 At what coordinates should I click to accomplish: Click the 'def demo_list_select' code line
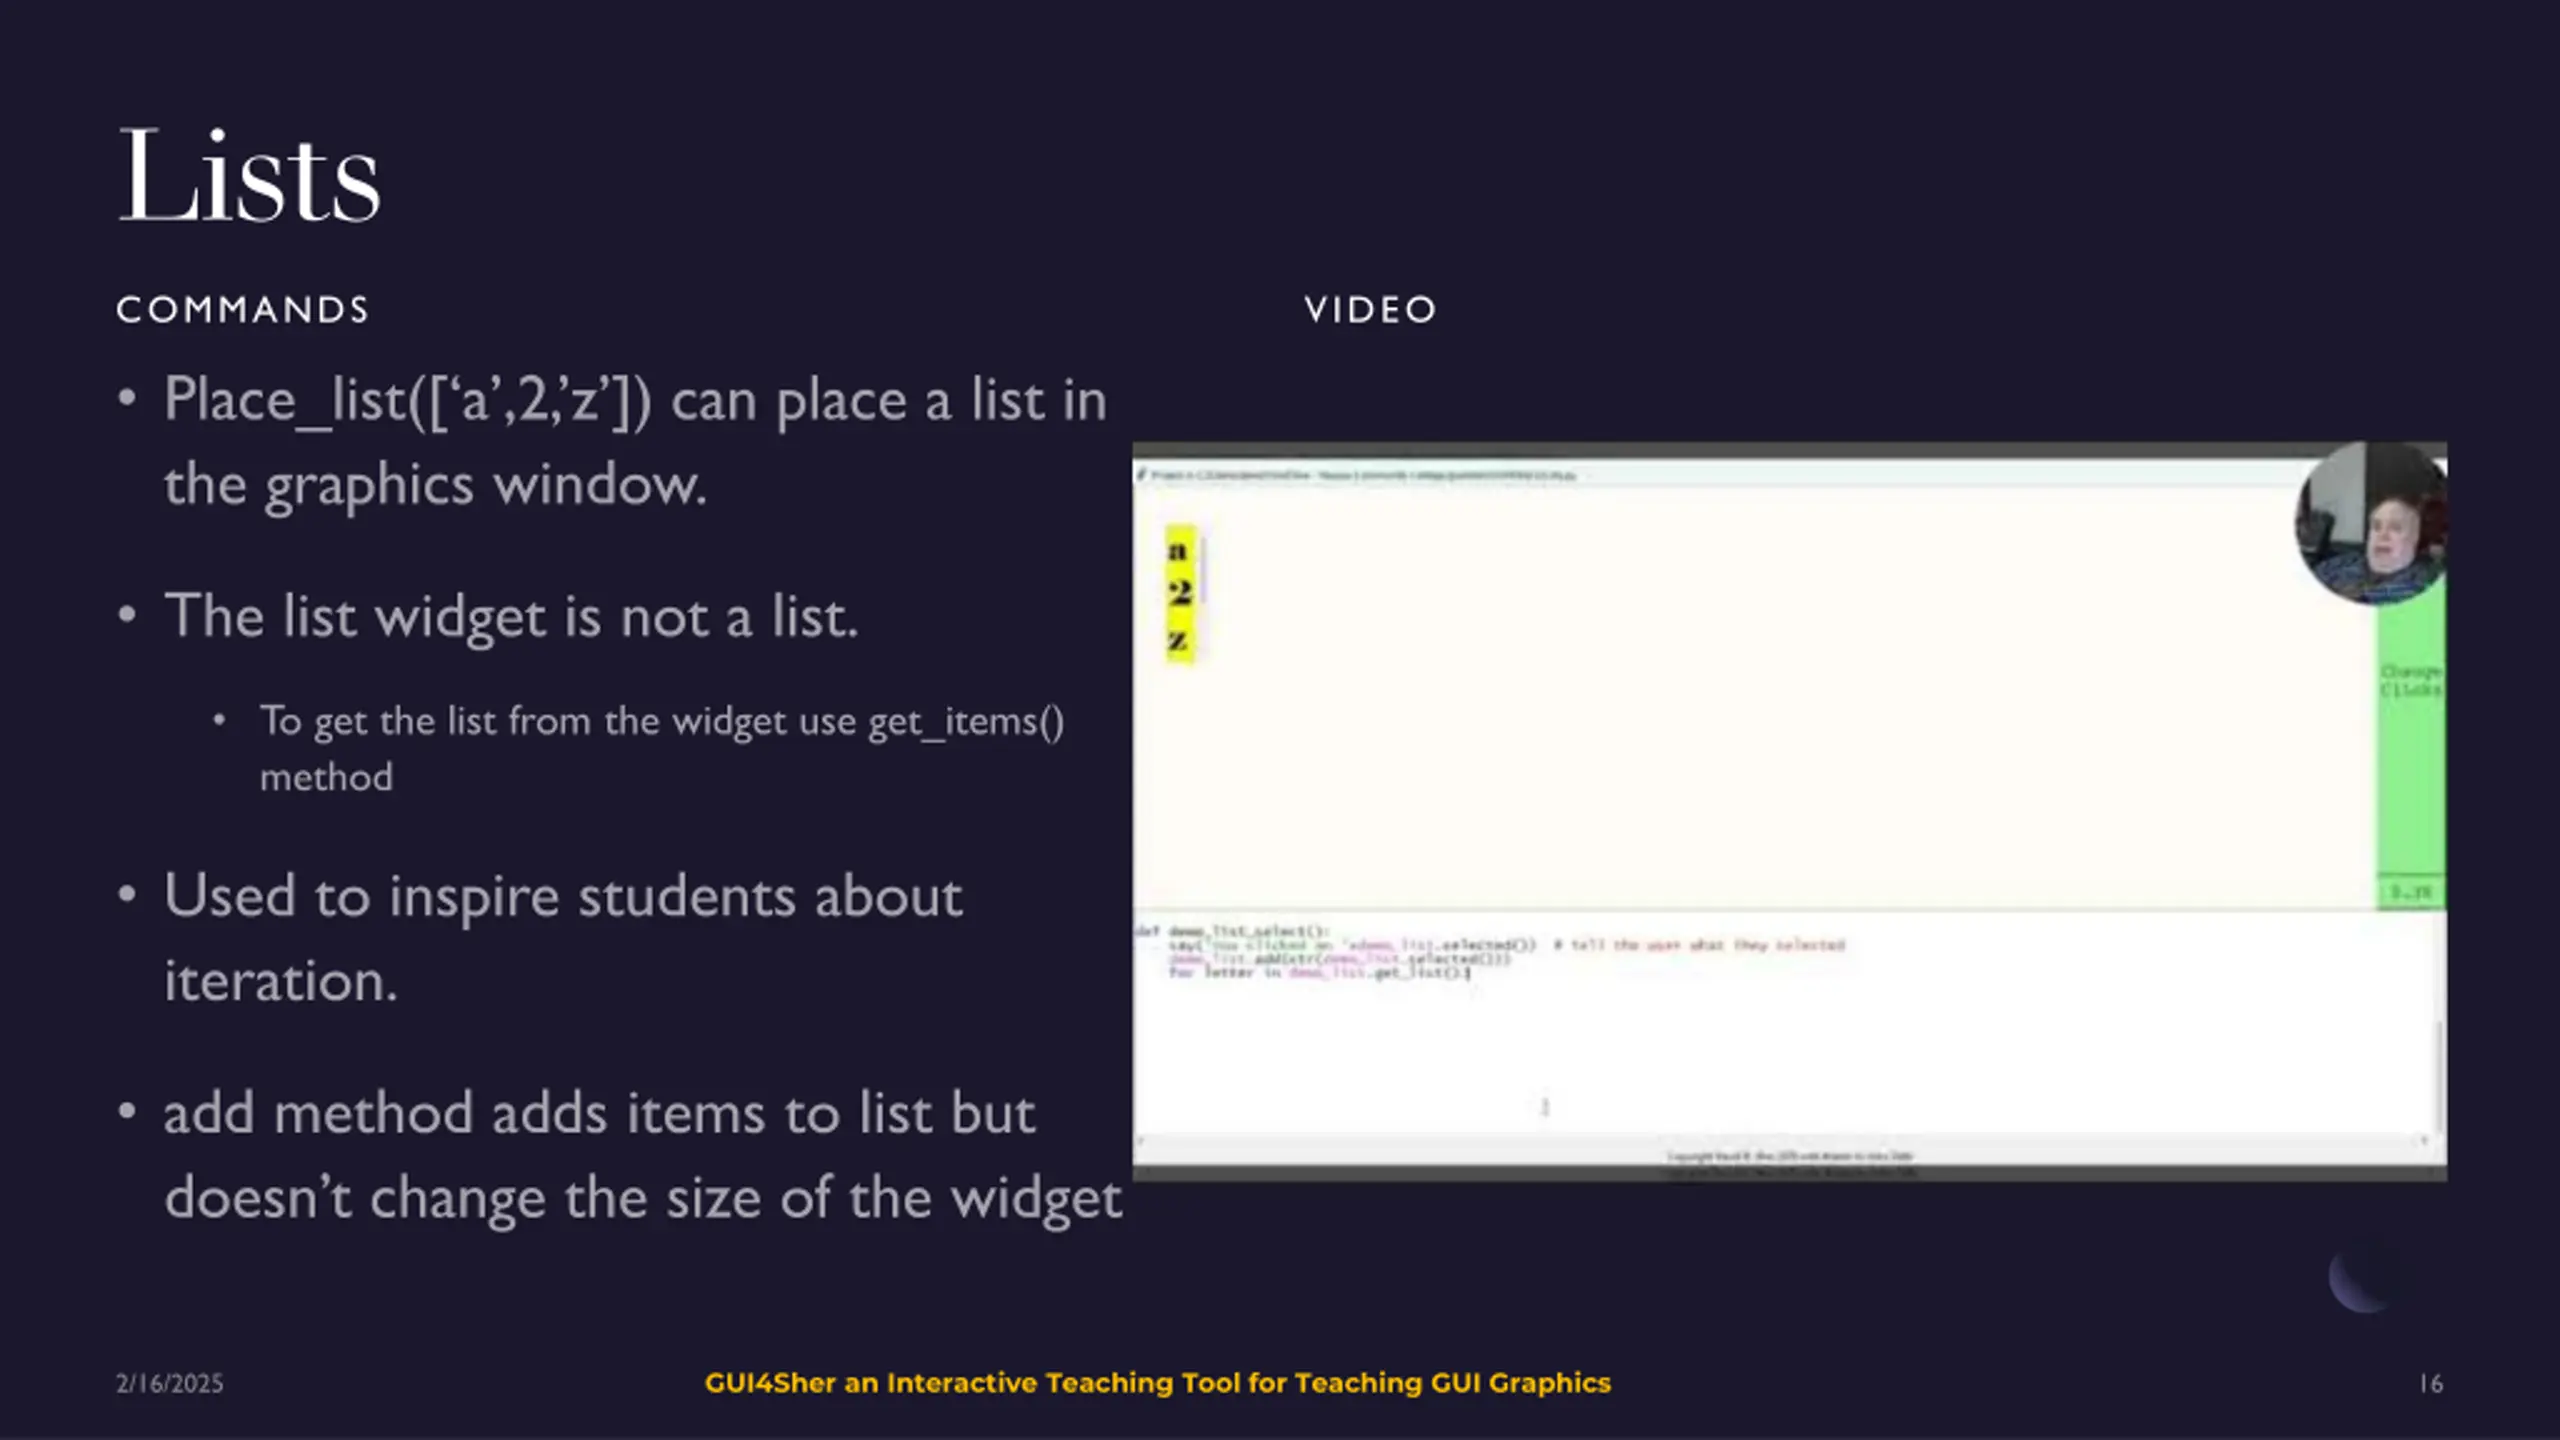[x=1232, y=931]
